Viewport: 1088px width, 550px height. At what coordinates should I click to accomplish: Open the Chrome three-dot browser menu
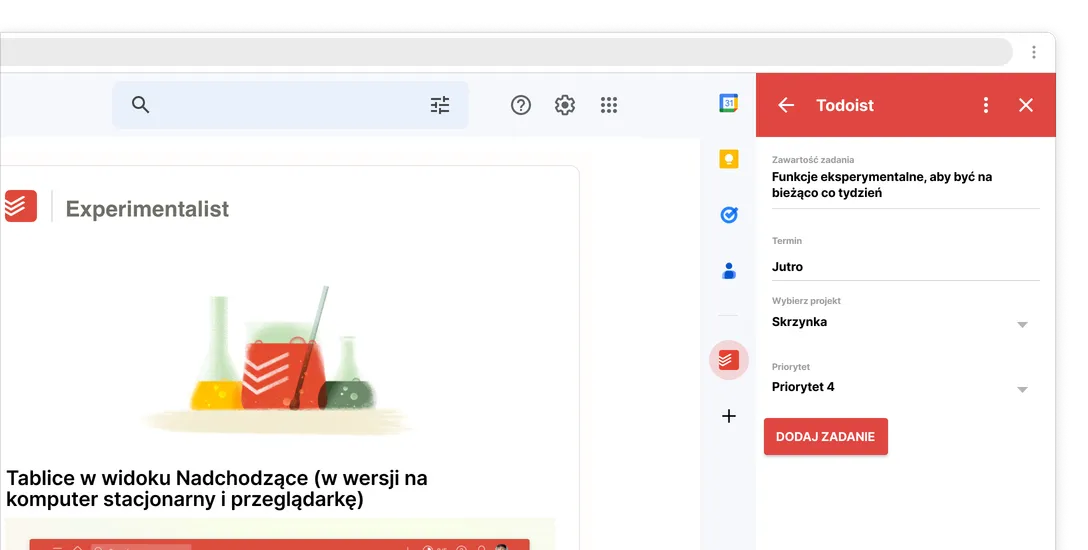[1034, 52]
